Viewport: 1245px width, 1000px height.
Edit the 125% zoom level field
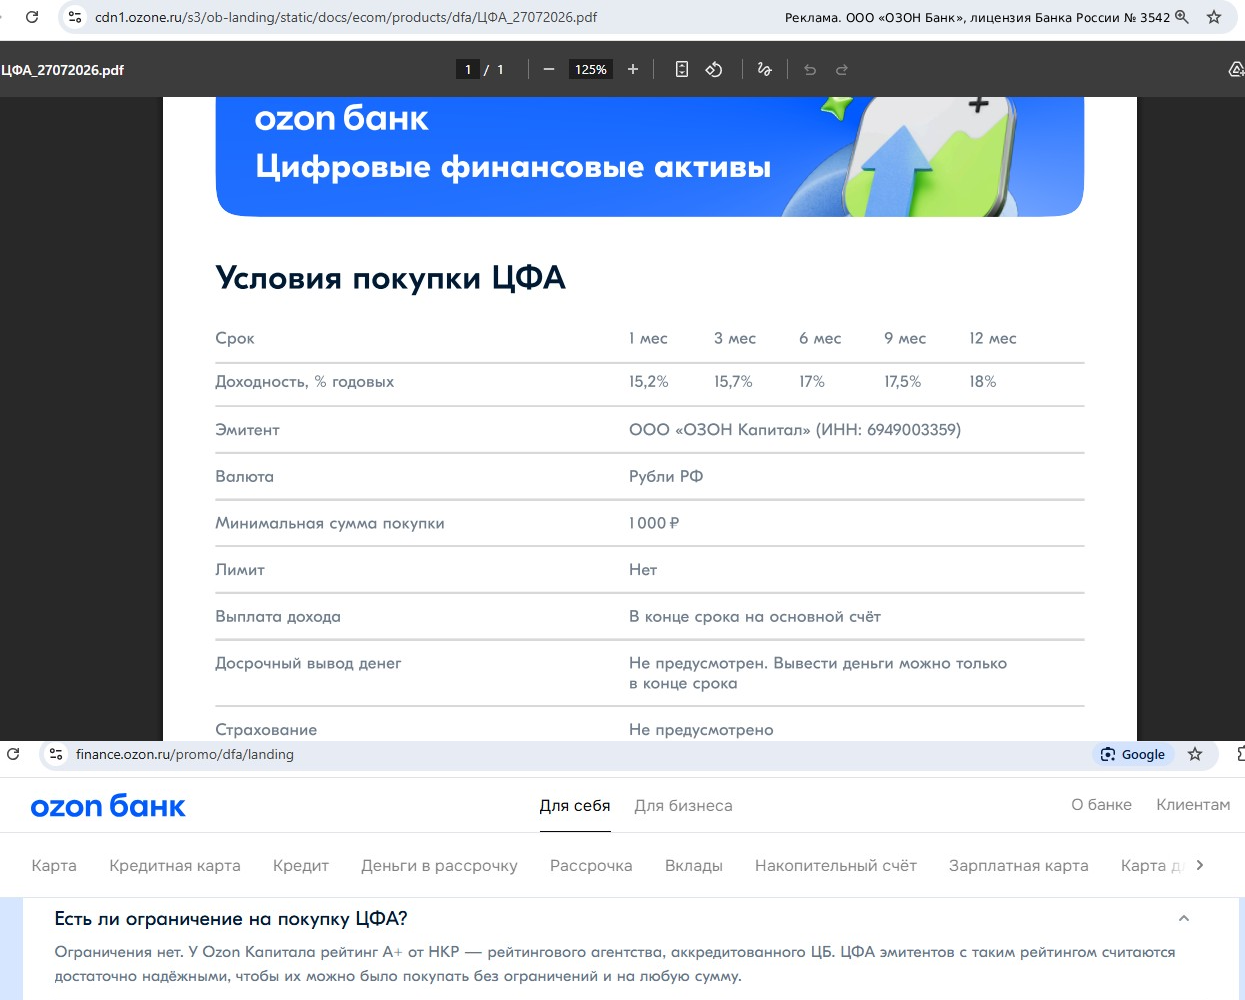coord(591,69)
